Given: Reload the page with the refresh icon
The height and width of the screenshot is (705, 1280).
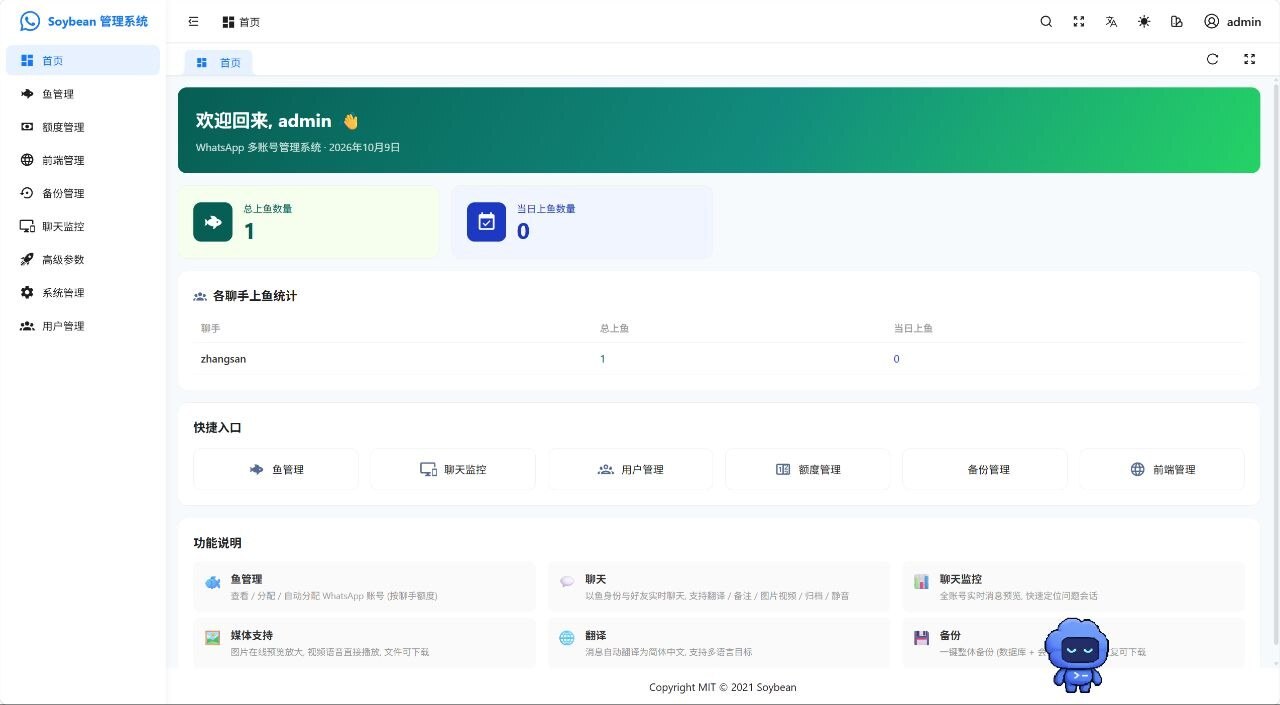Looking at the screenshot, I should point(1212,59).
